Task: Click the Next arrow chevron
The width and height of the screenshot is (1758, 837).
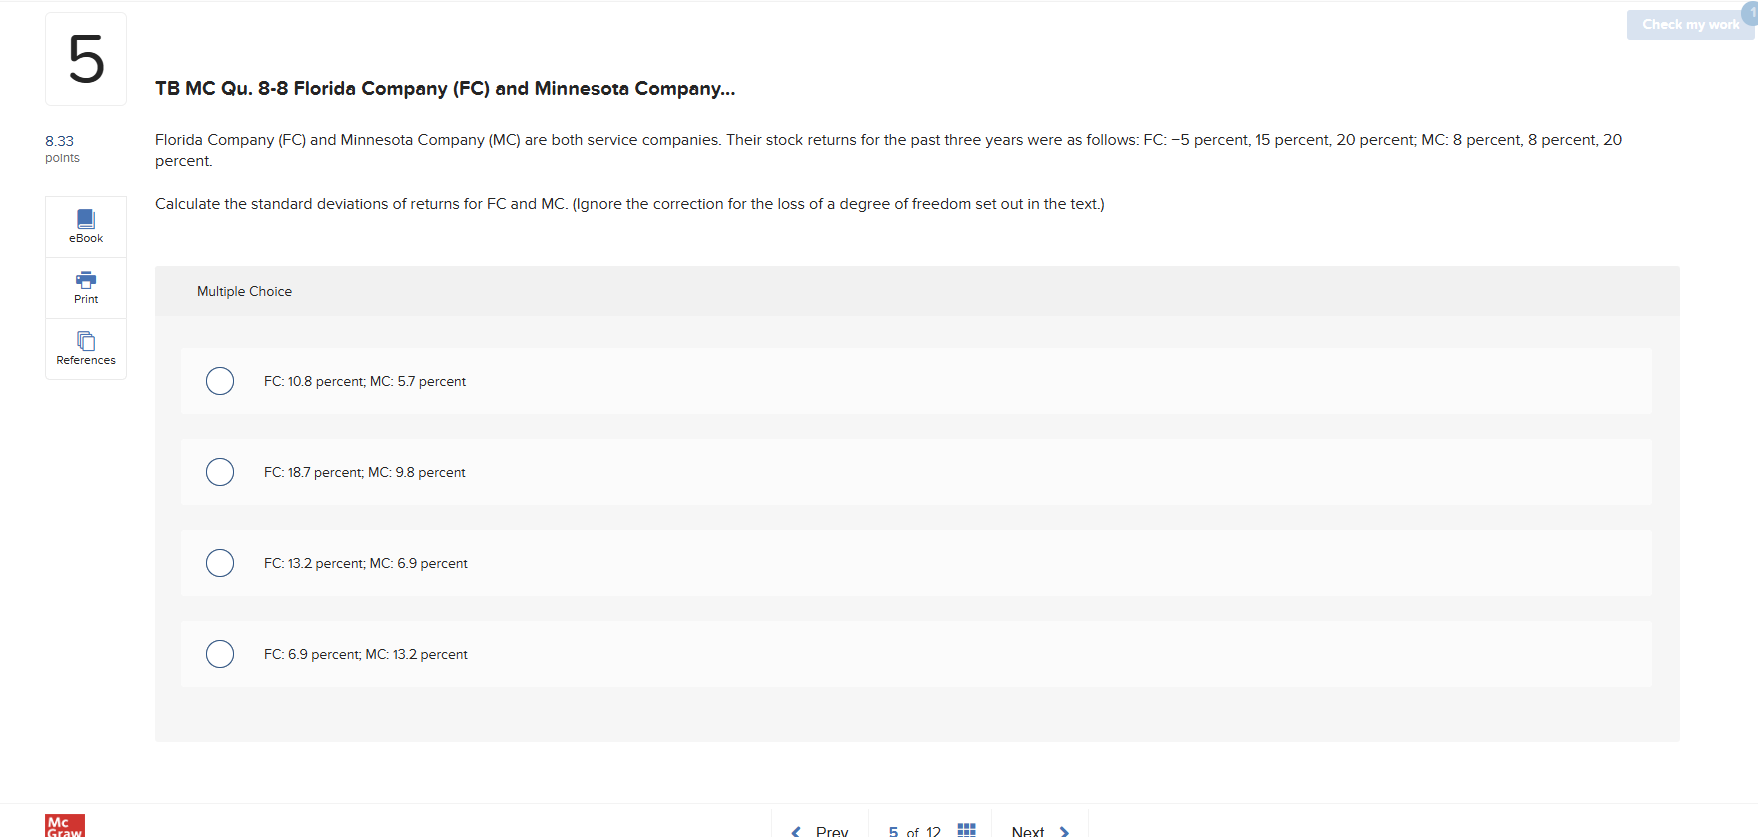Action: [1064, 832]
